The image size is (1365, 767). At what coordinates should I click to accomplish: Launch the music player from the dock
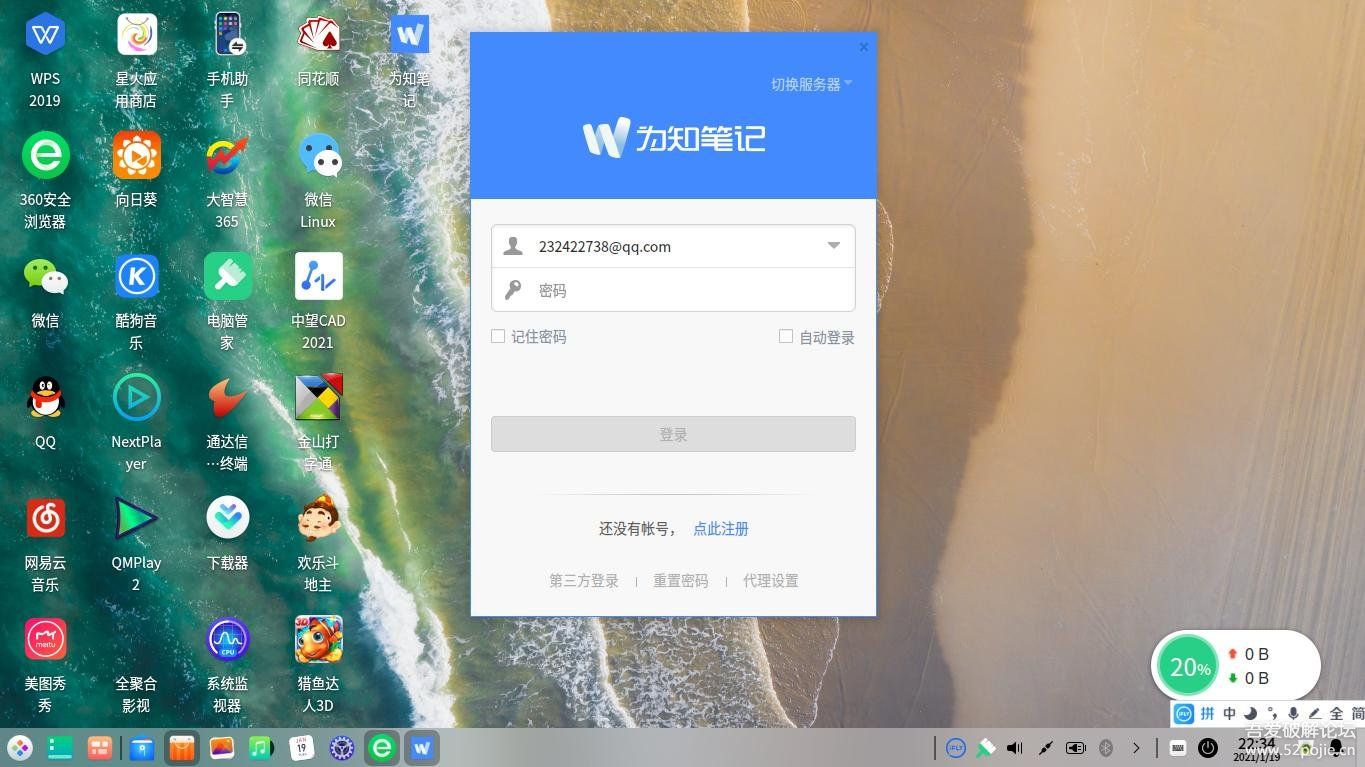[261, 747]
